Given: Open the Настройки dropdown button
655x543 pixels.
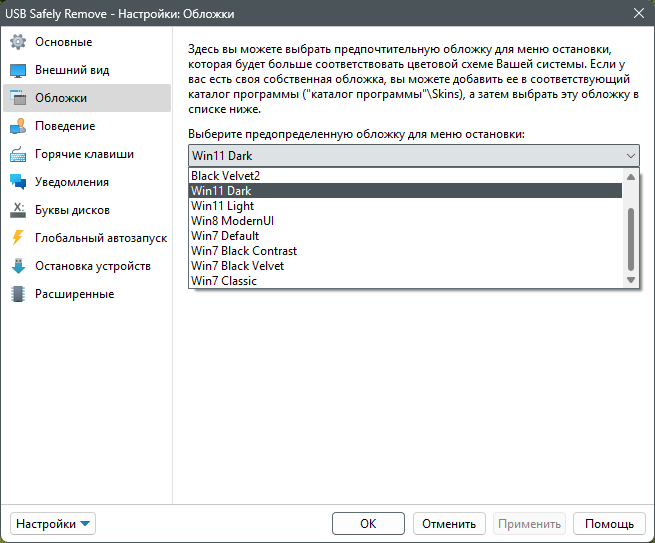Looking at the screenshot, I should pos(53,523).
